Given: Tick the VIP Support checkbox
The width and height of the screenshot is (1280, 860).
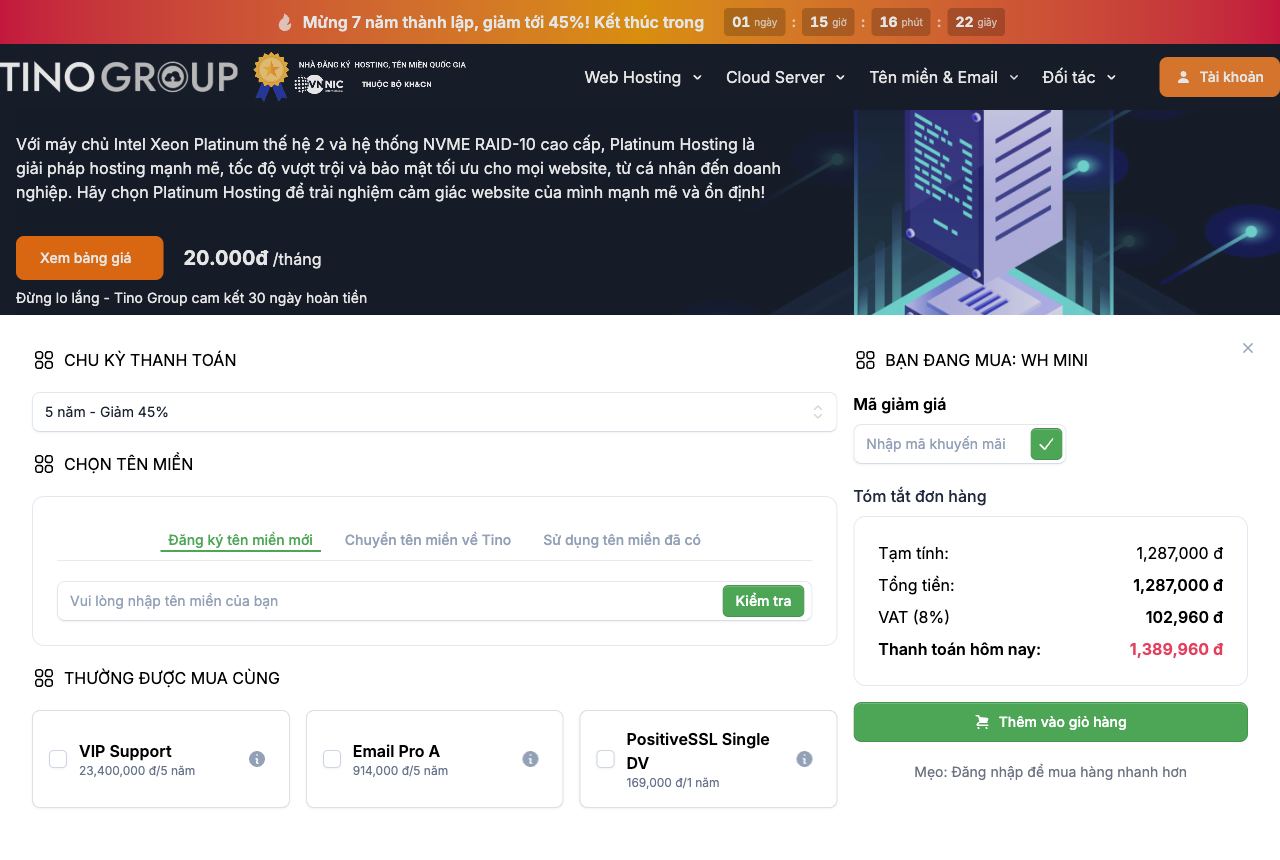Looking at the screenshot, I should pyautogui.click(x=58, y=759).
